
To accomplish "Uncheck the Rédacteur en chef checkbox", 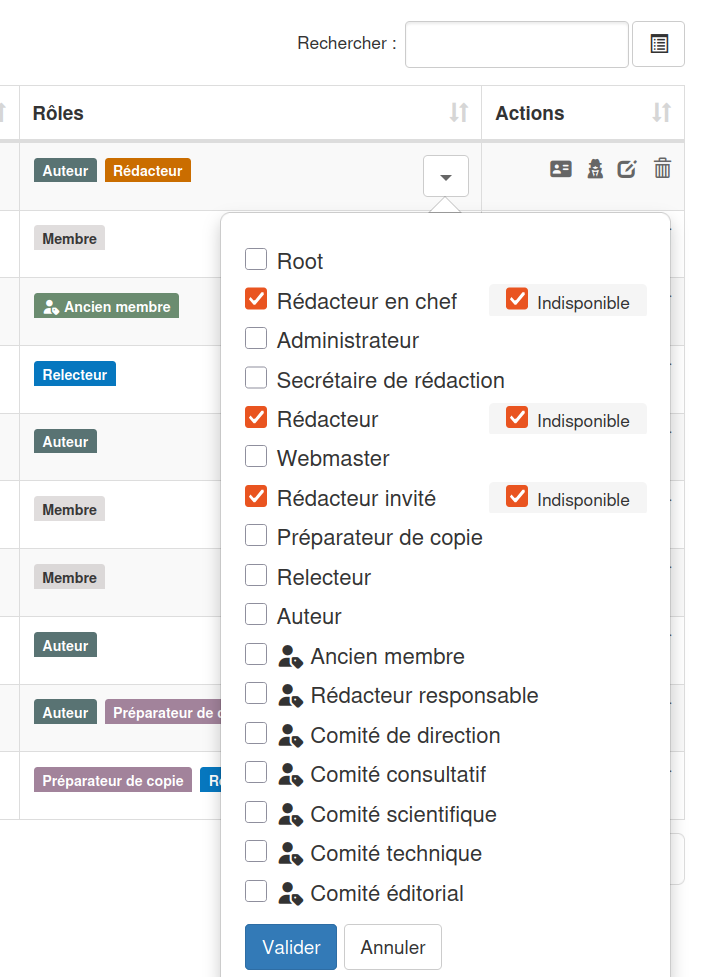I will click(256, 299).
